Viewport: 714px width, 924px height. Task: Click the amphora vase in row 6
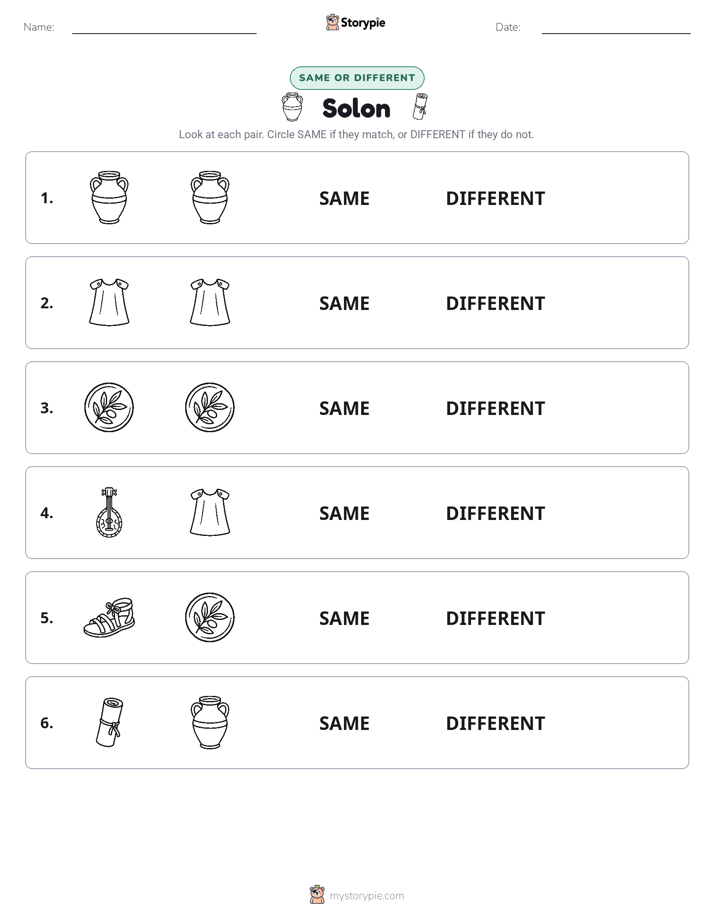point(210,722)
